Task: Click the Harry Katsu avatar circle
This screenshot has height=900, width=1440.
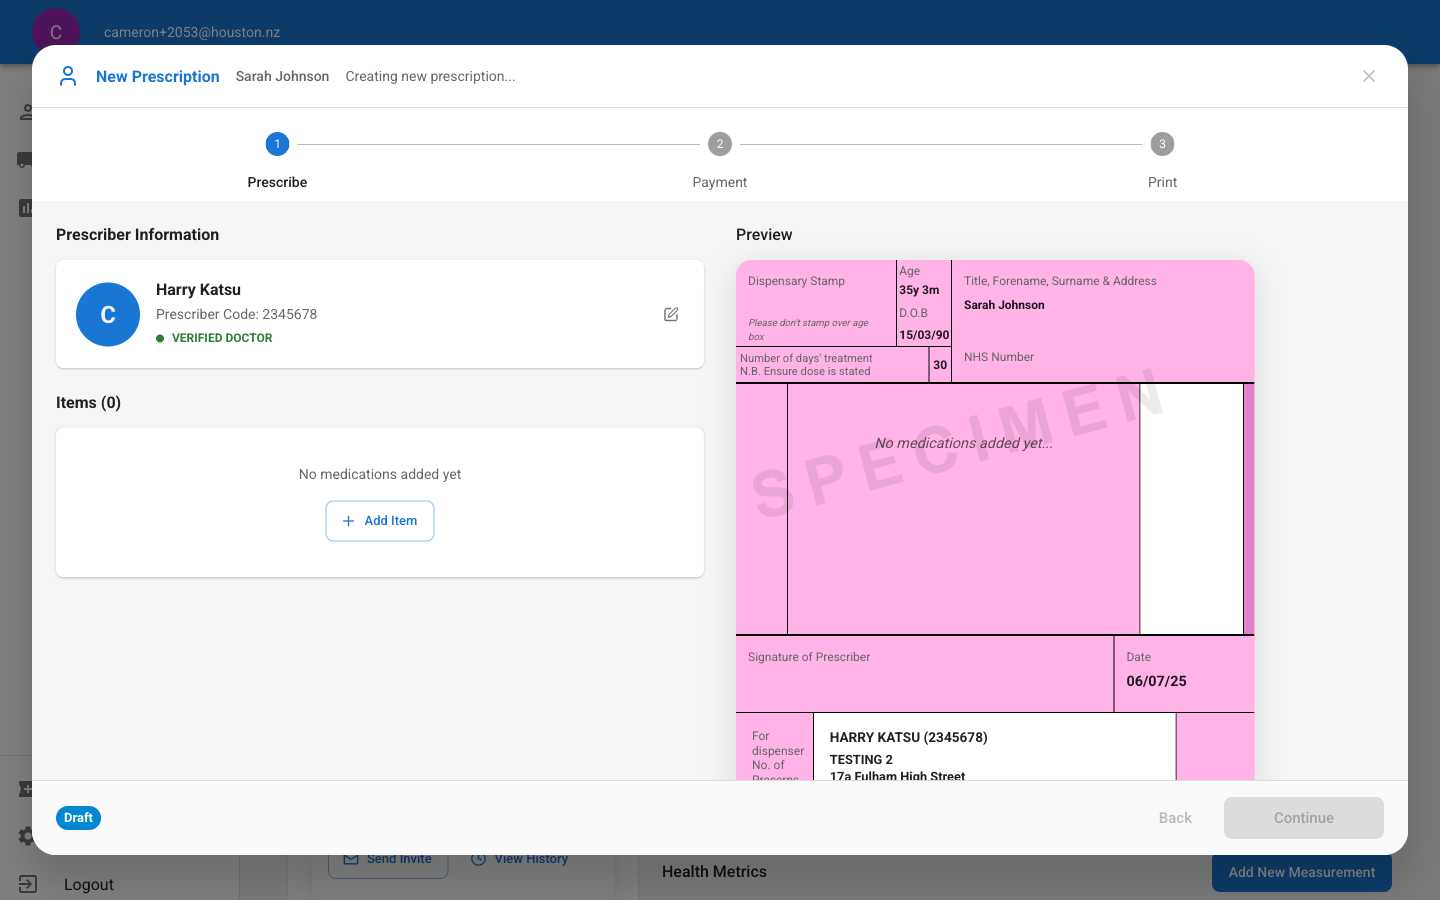Action: 108,314
